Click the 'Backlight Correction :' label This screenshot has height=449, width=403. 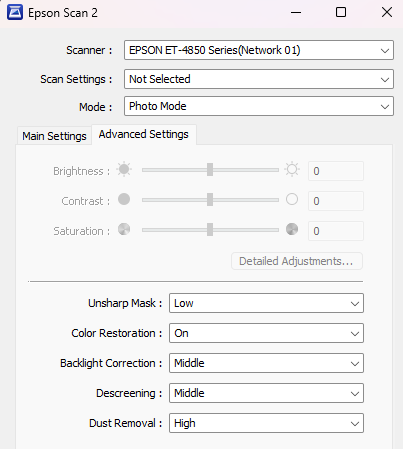tap(111, 363)
